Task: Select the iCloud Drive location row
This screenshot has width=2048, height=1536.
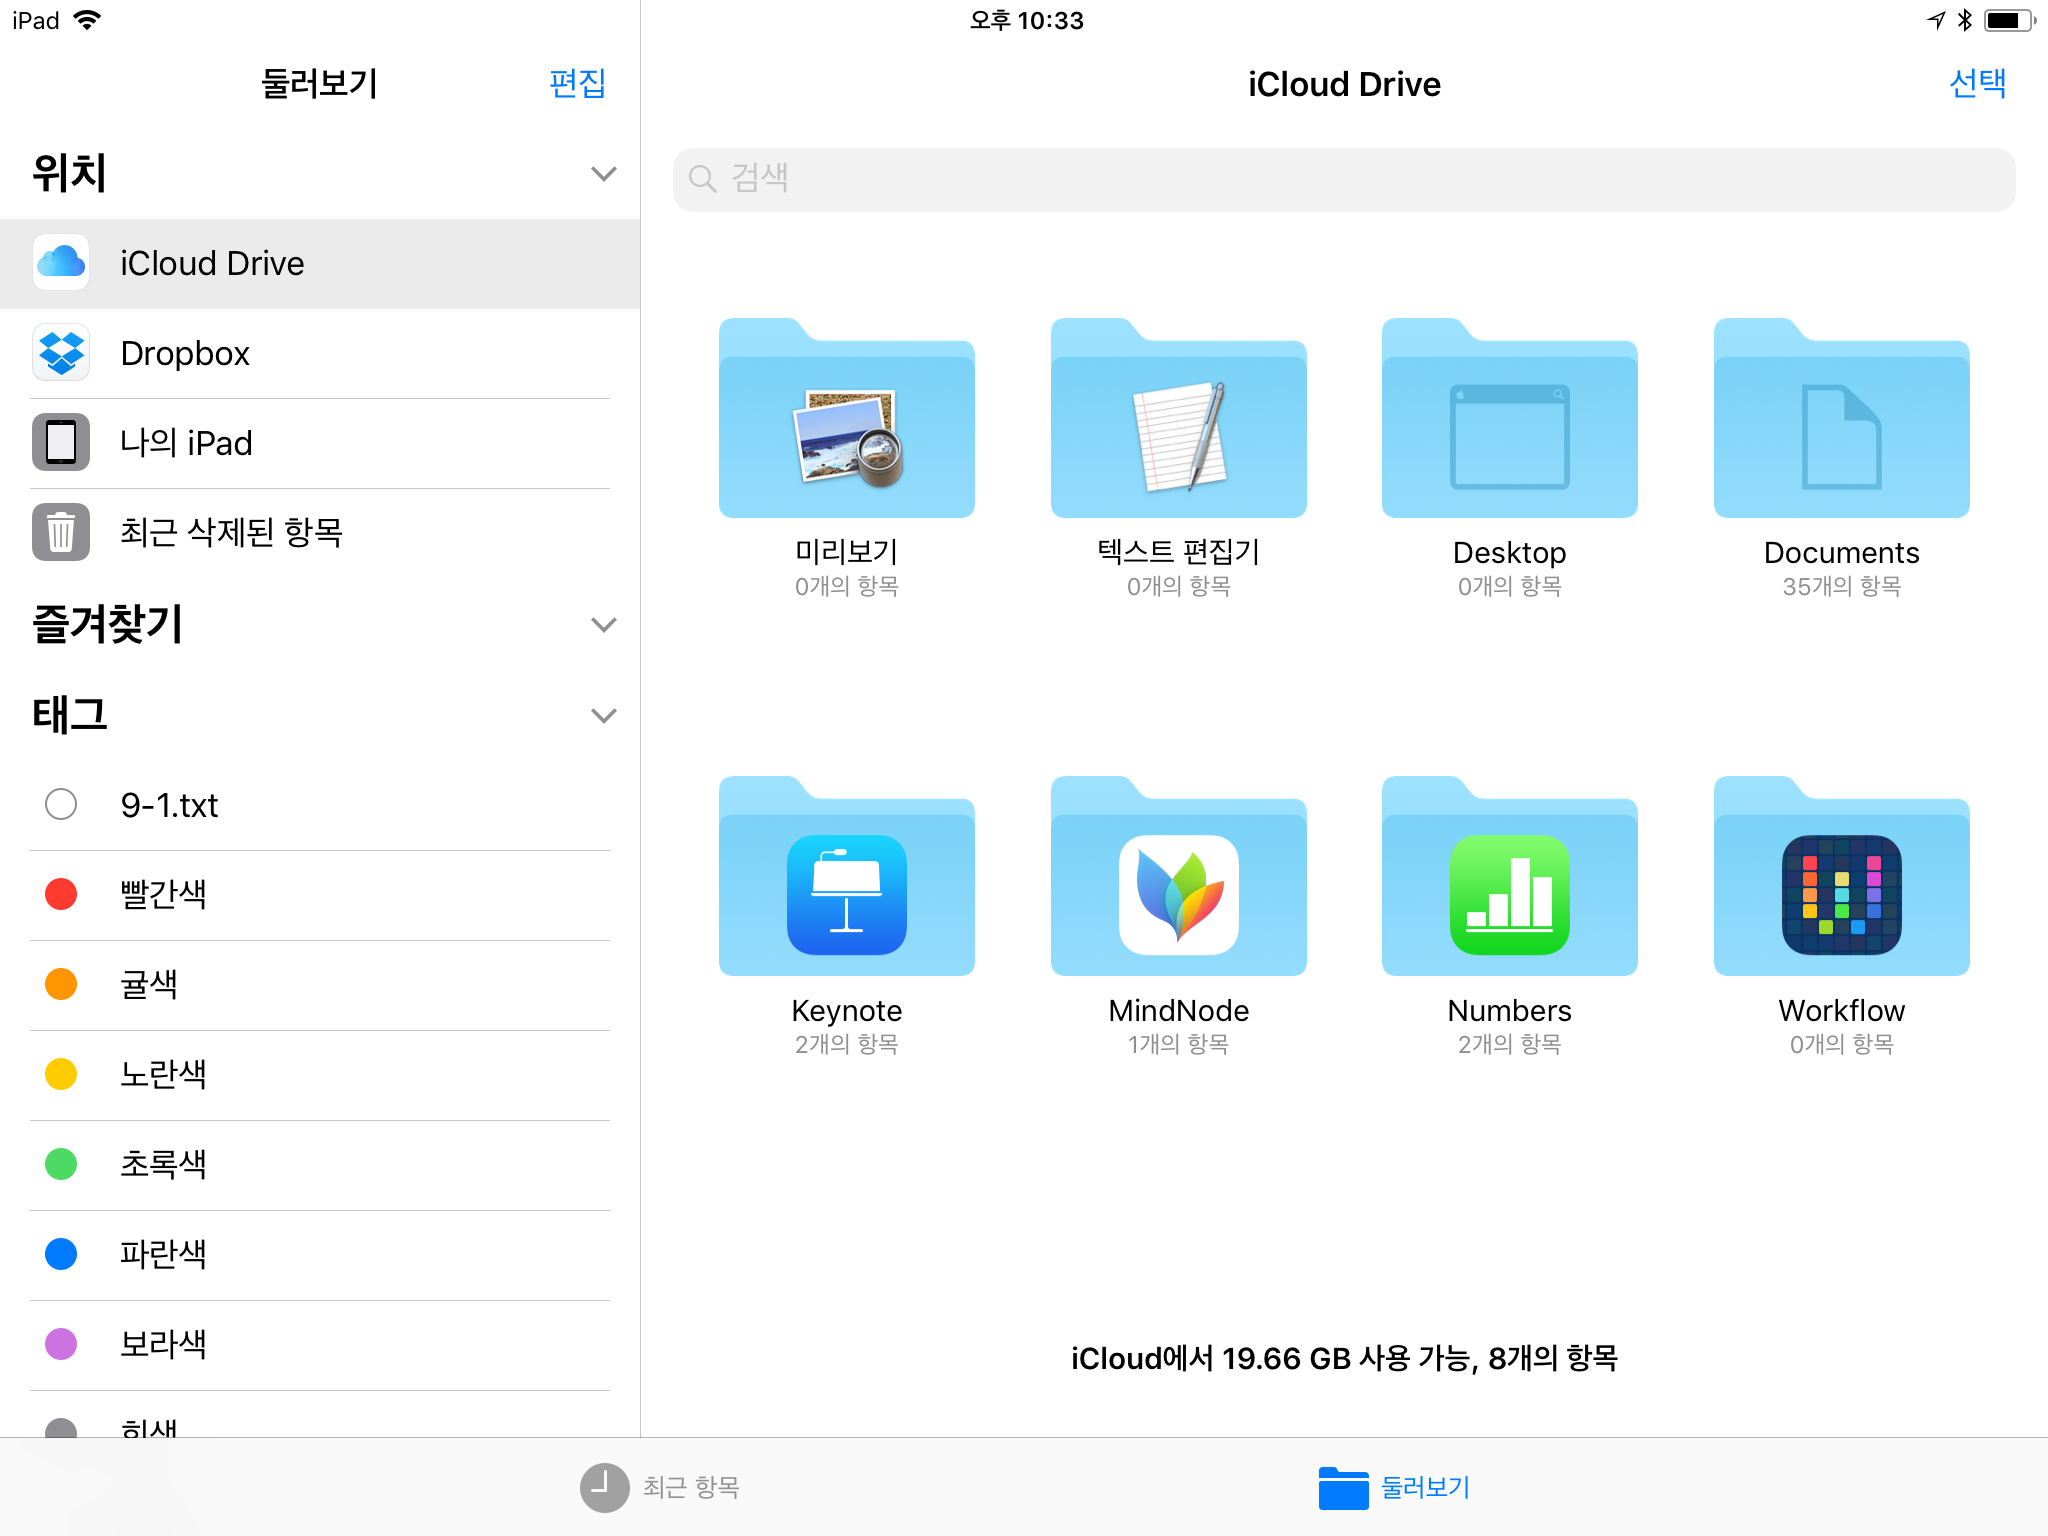Action: [x=320, y=264]
